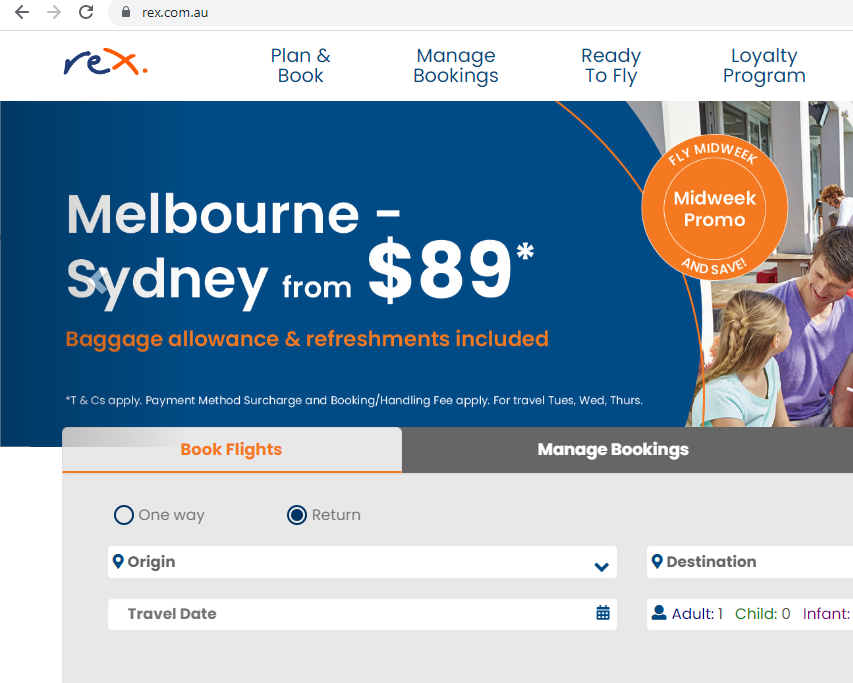The height and width of the screenshot is (683, 853).
Task: Open the Manage Bookings navigation menu
Action: click(x=456, y=65)
